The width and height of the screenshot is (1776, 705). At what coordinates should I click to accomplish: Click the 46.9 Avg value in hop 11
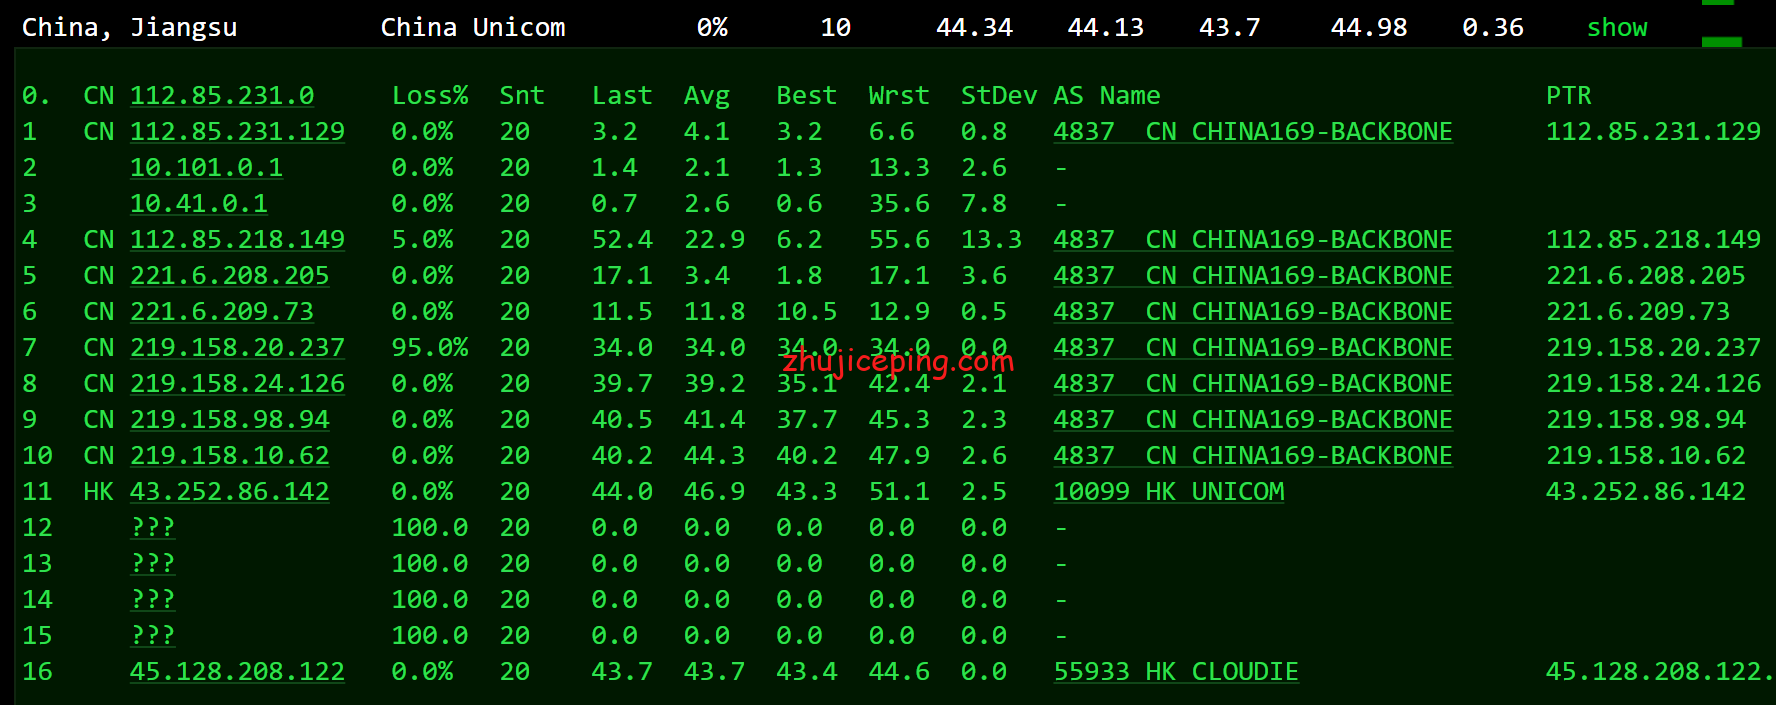click(714, 491)
